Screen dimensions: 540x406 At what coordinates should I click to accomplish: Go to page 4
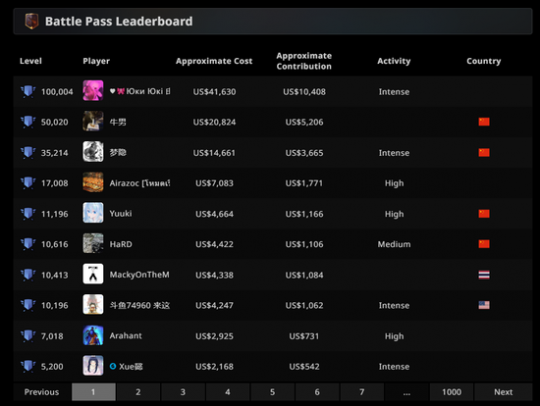click(x=228, y=392)
